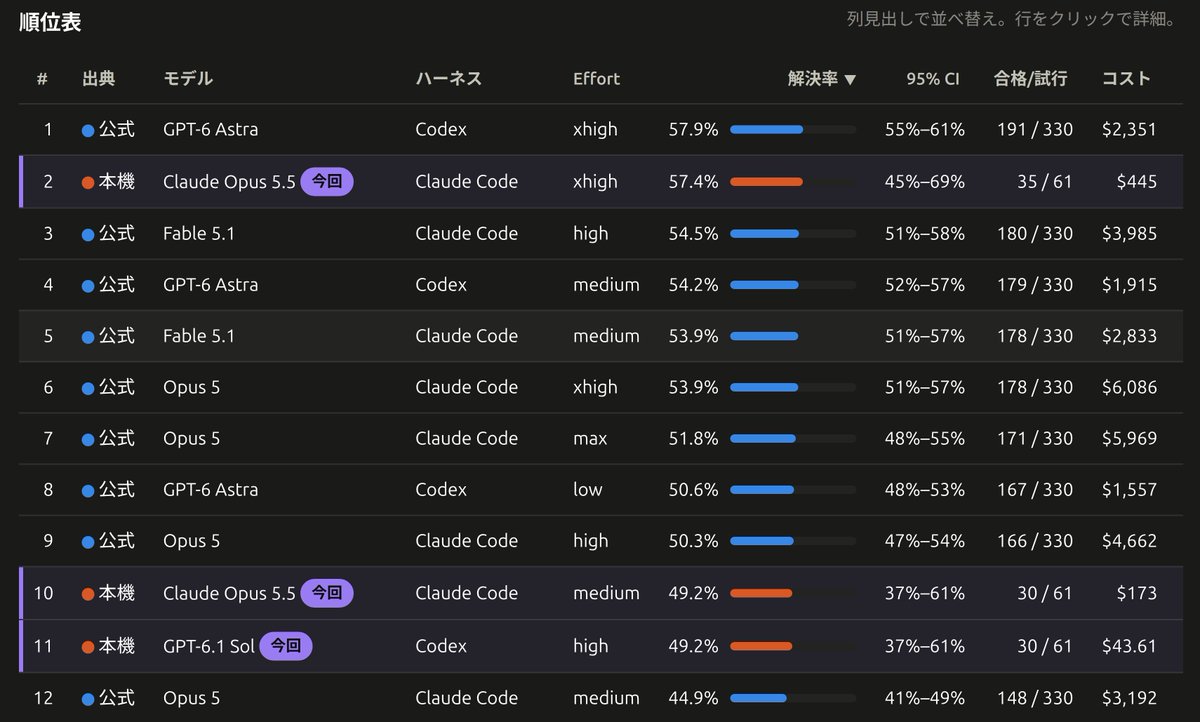Click the blue 公式 dot in rank 12 row
The height and width of the screenshot is (722, 1200).
coord(88,699)
